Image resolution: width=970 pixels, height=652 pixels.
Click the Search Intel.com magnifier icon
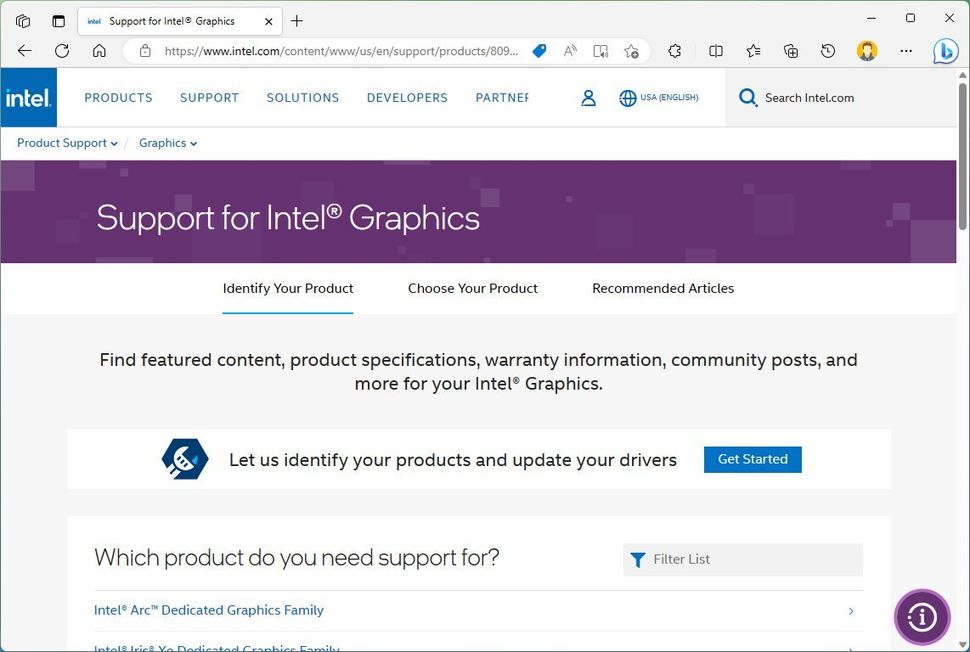(747, 97)
